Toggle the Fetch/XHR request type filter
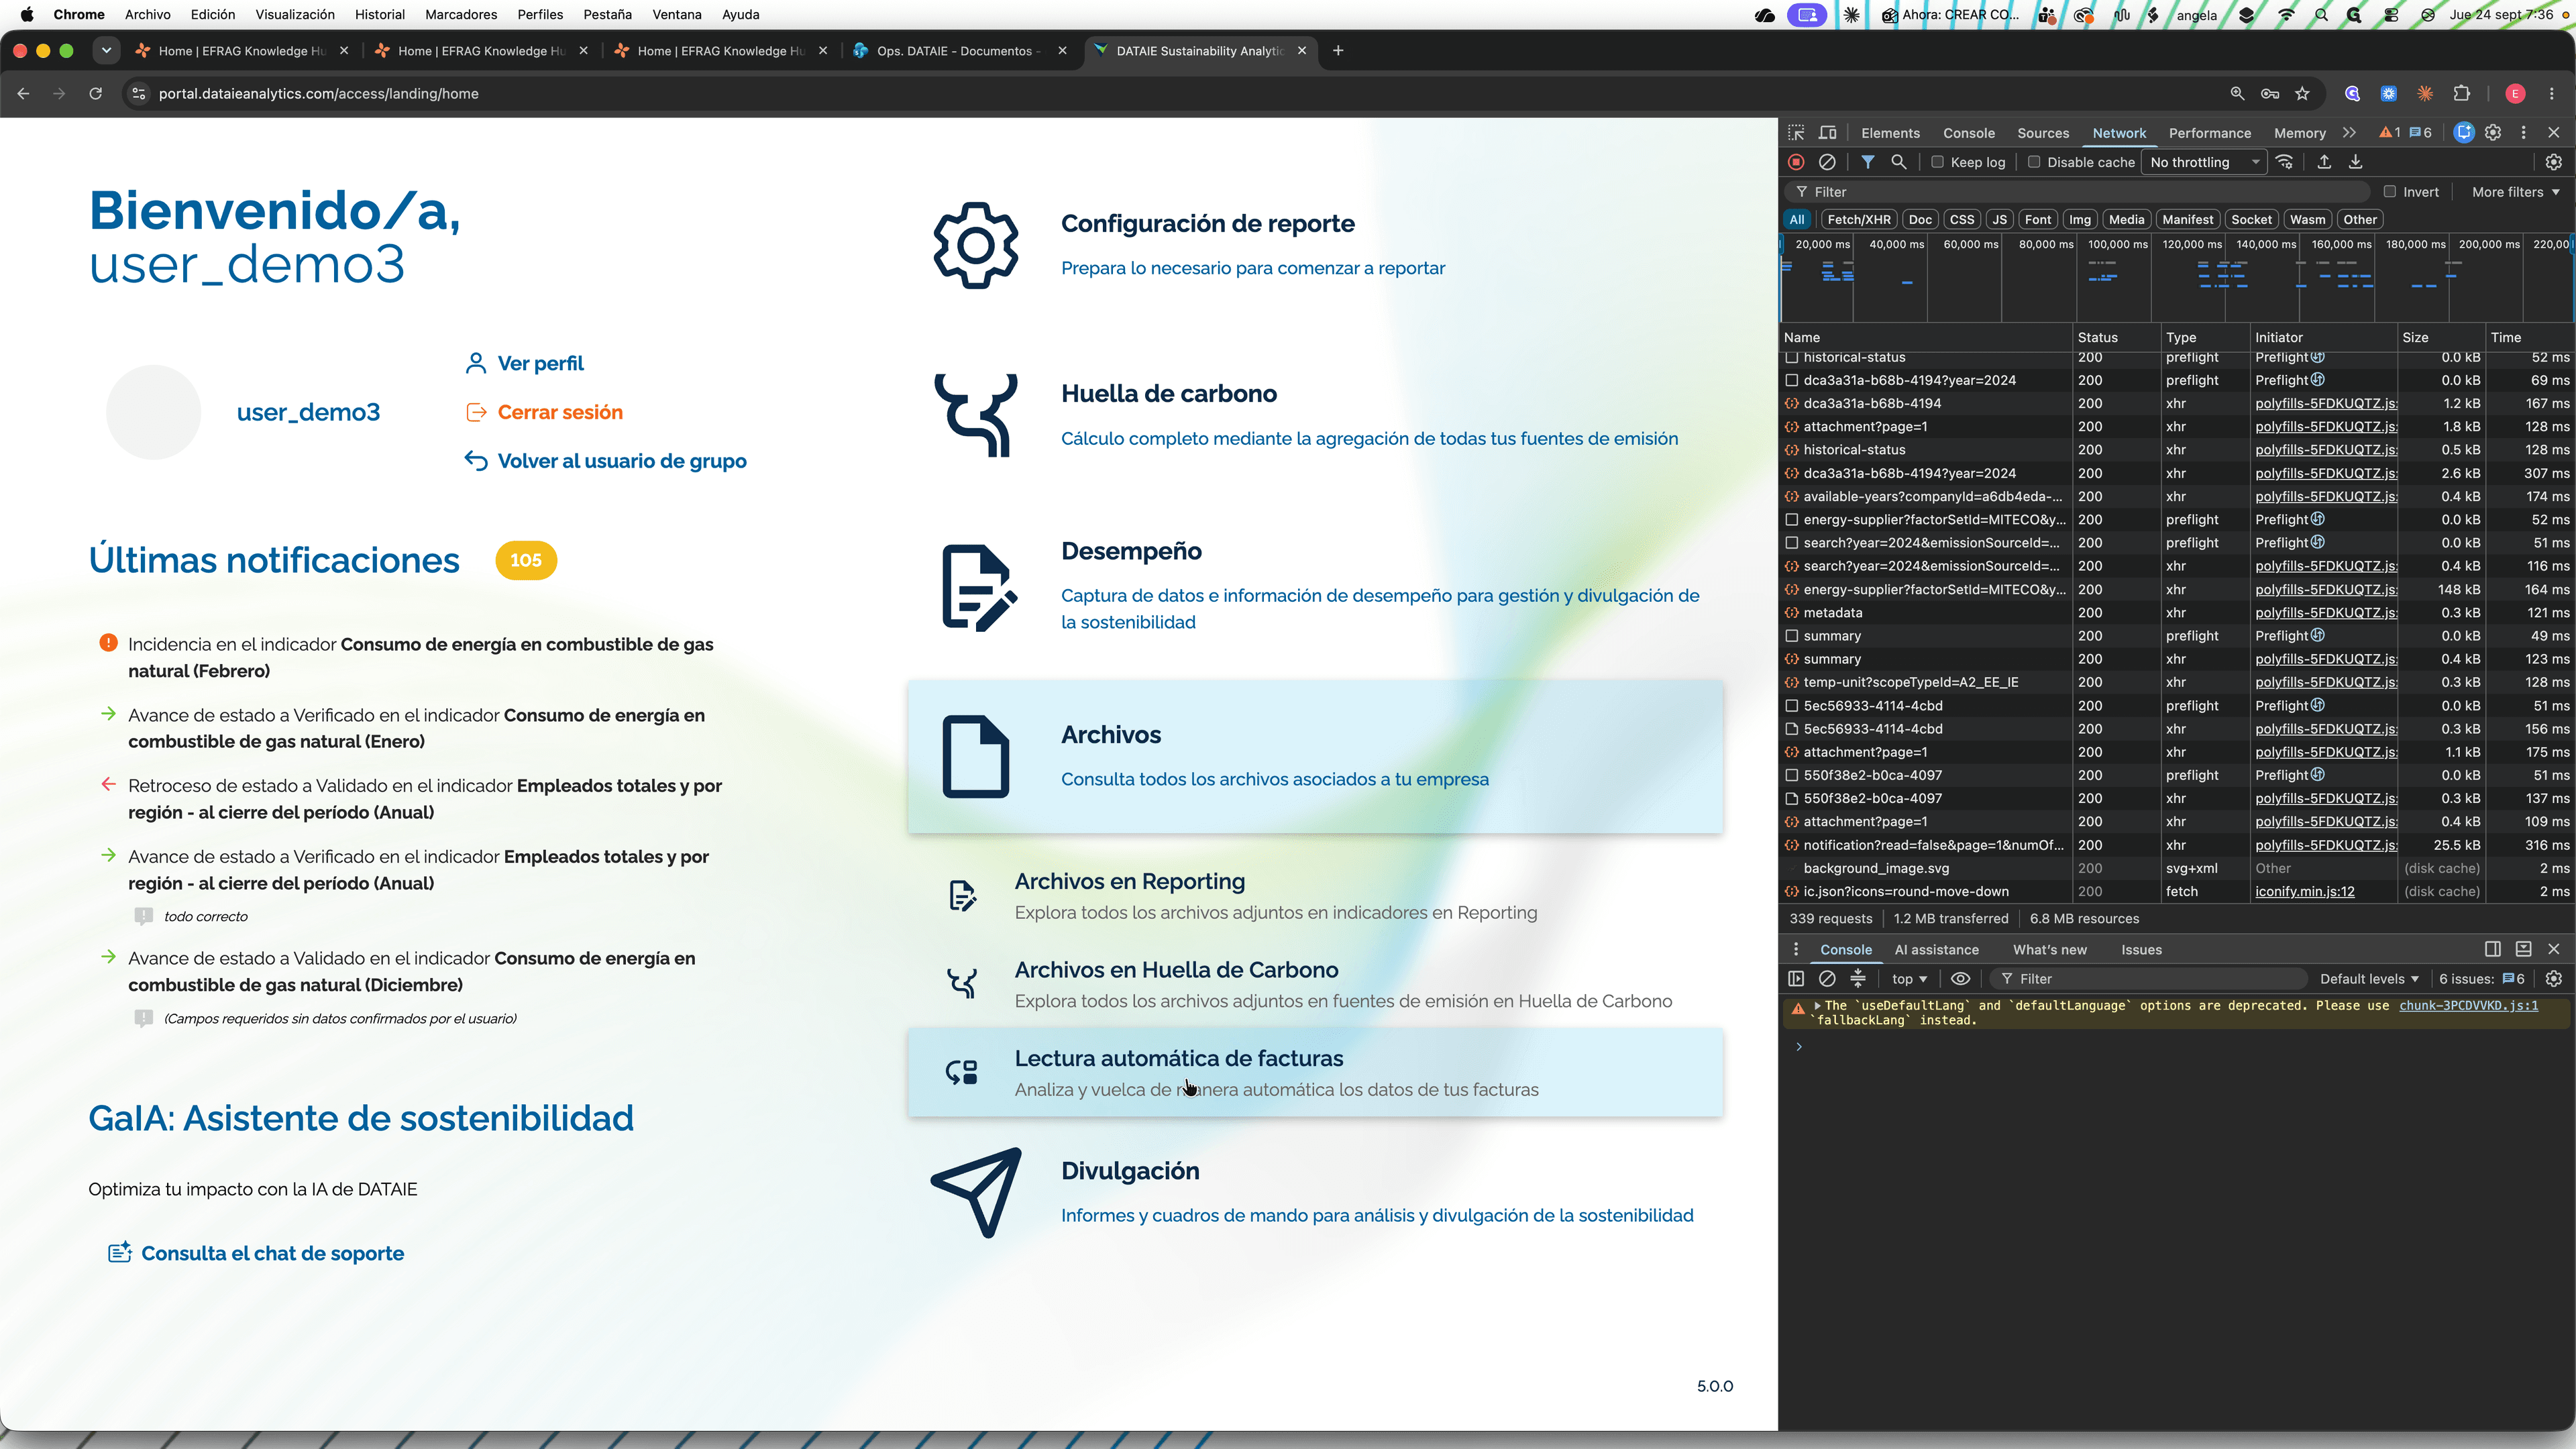The width and height of the screenshot is (2576, 1449). tap(1859, 220)
